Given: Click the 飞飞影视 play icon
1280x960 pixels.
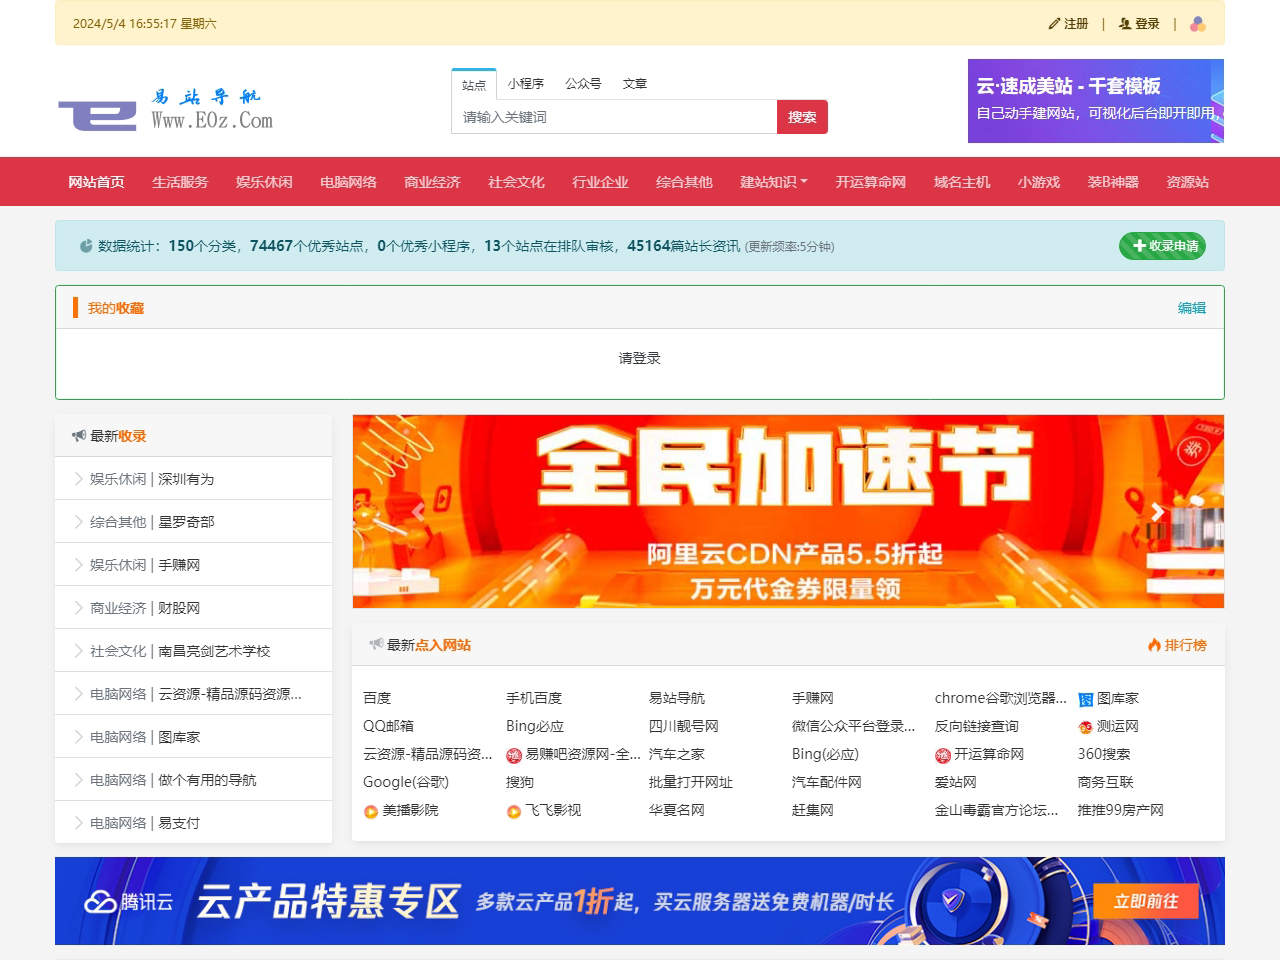Looking at the screenshot, I should point(514,811).
